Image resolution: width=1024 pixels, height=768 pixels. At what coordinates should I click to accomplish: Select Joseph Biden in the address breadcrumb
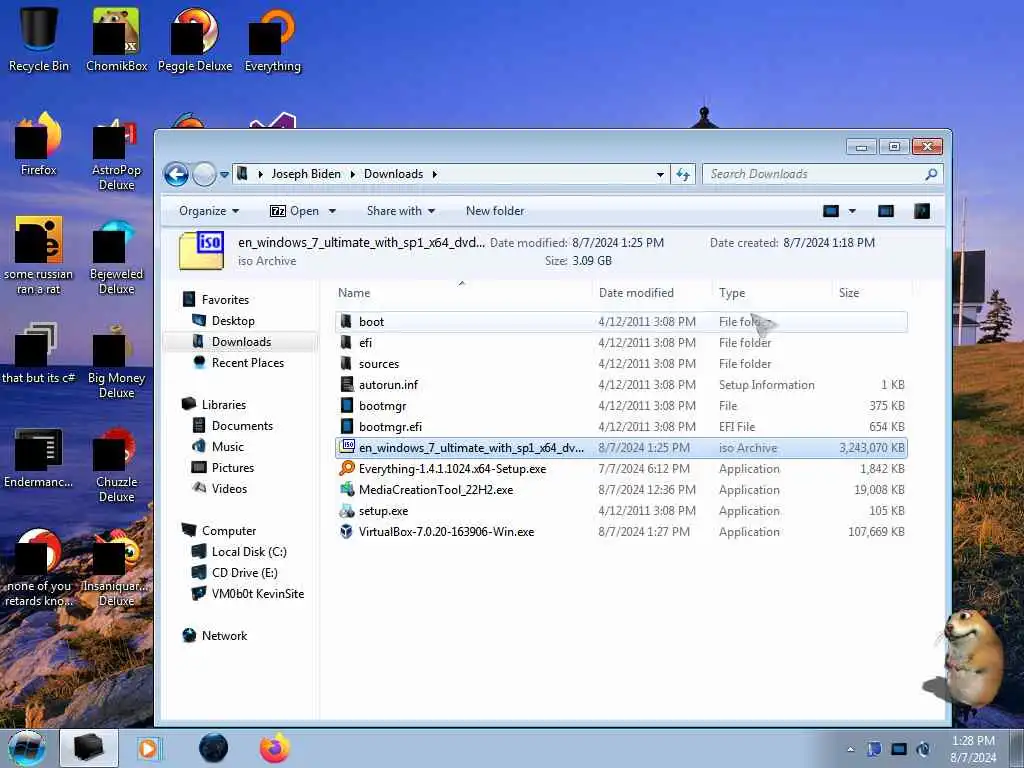point(306,174)
